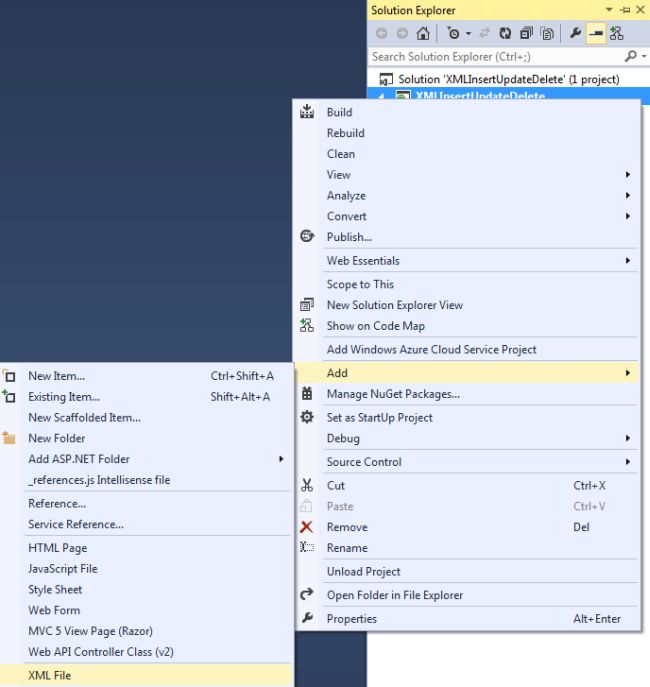This screenshot has height=687, width=650.
Task: Close the Solution Explorer panel
Action: [640, 10]
